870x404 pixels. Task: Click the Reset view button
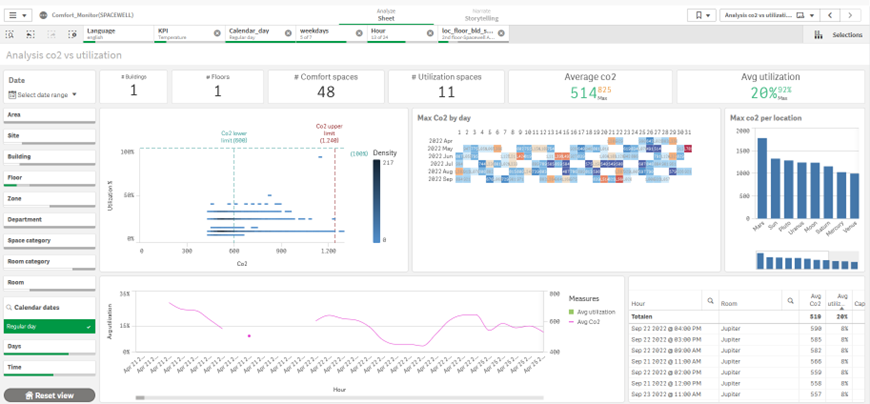pyautogui.click(x=49, y=395)
